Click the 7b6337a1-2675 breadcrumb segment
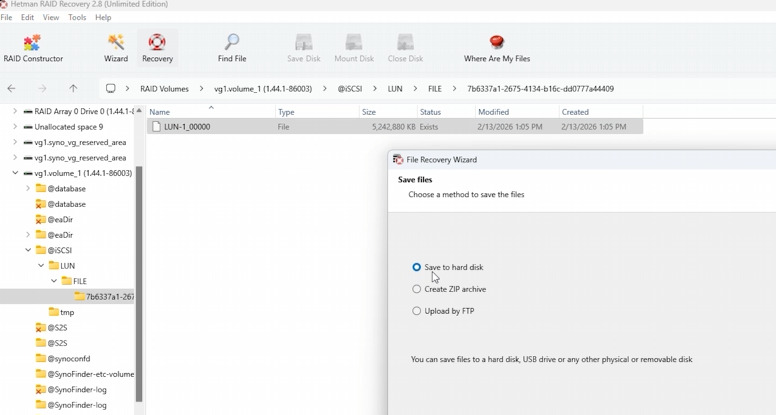The image size is (776, 415). (x=540, y=89)
